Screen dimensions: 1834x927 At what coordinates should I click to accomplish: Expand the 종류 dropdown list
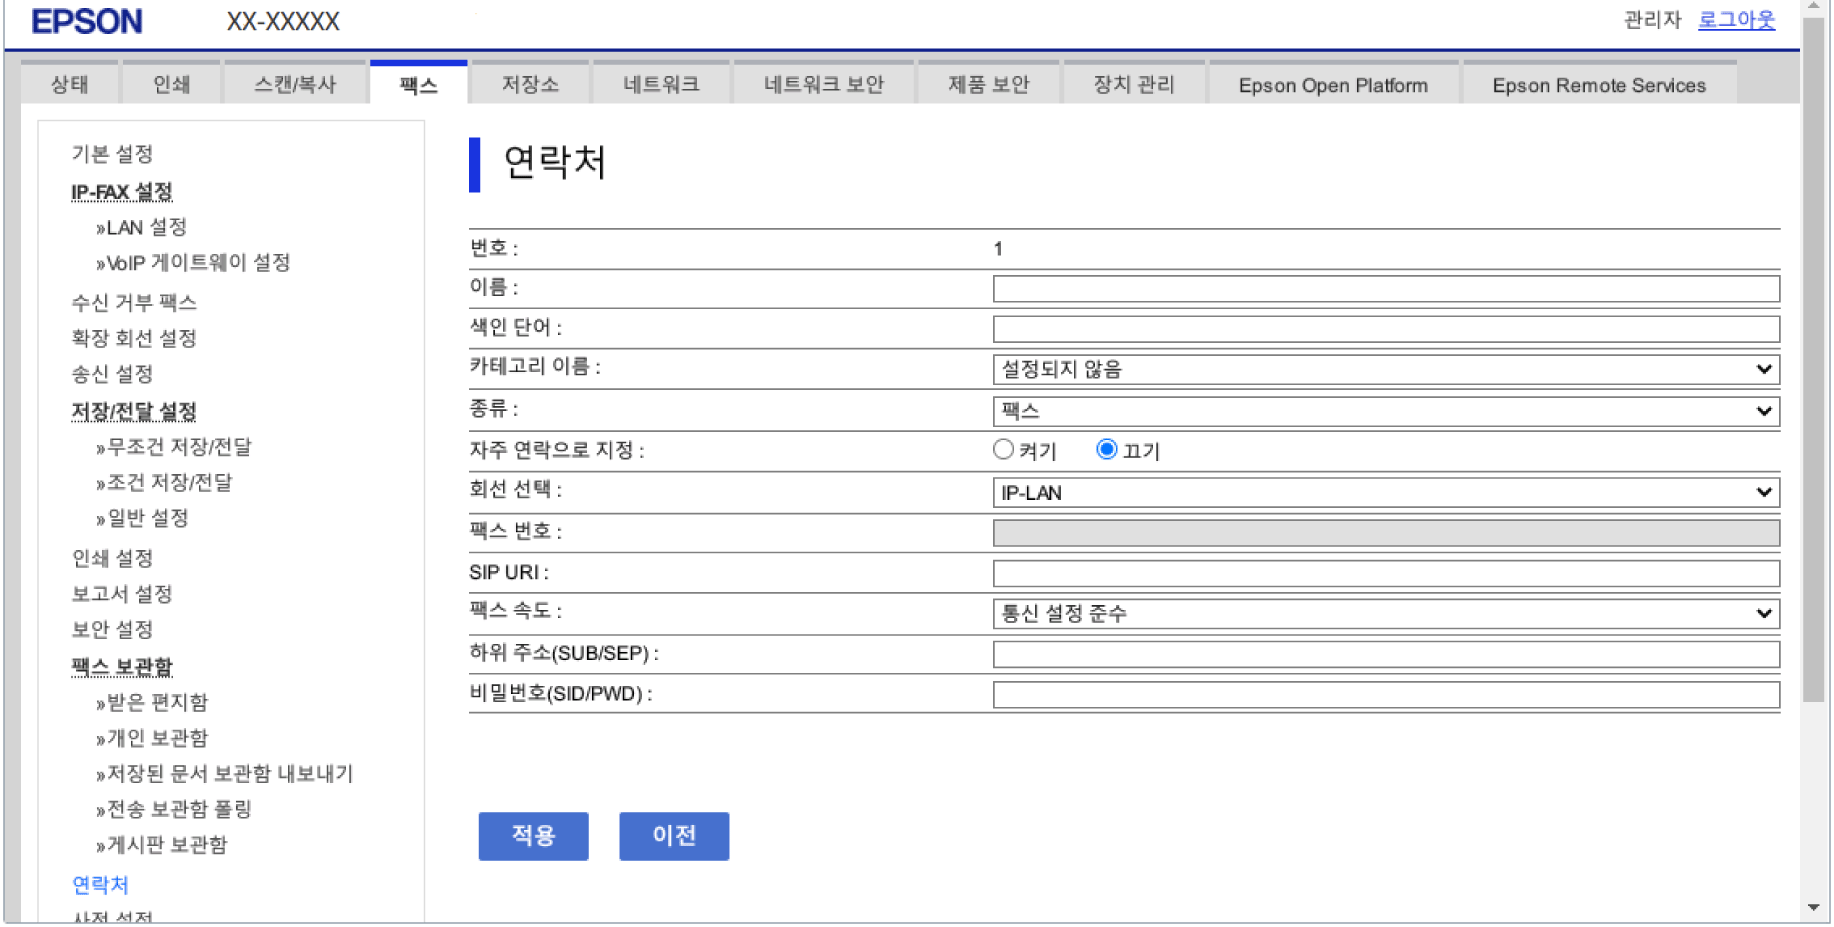1385,411
